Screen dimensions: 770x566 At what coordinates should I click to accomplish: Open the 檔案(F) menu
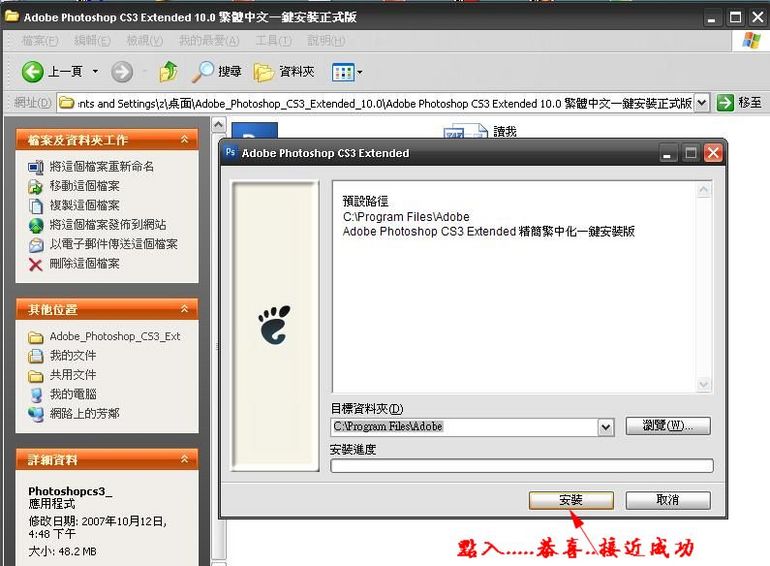point(40,41)
